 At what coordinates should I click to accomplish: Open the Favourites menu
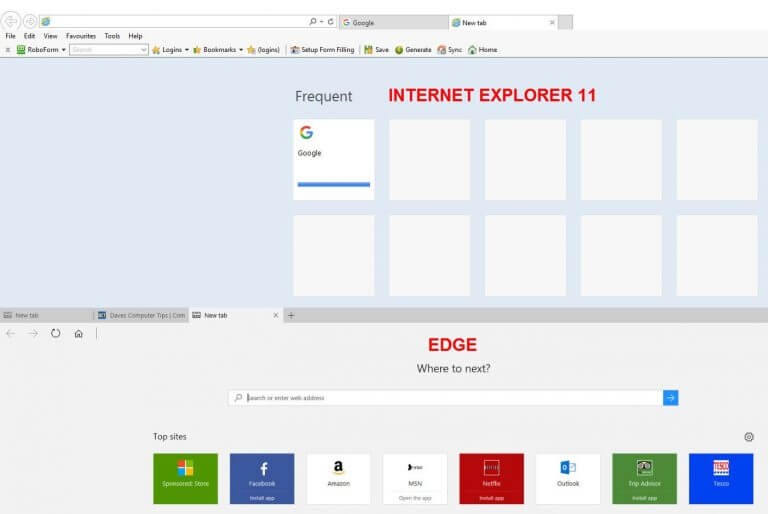[x=81, y=36]
